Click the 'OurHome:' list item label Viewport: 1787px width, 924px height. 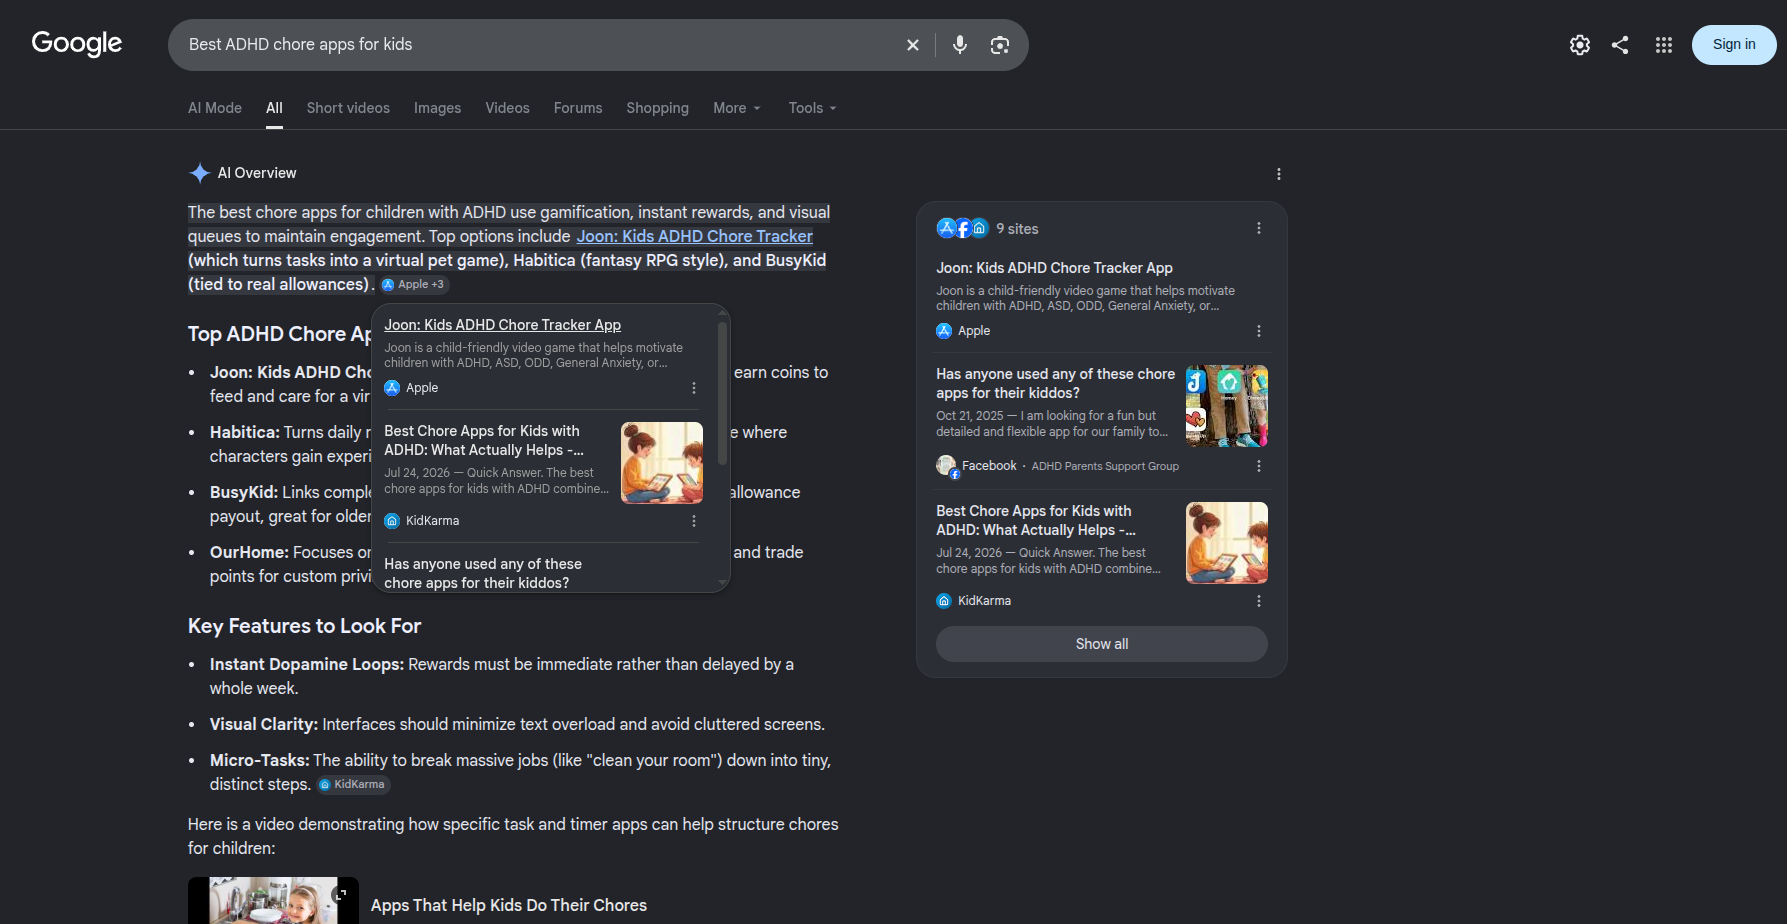click(249, 553)
